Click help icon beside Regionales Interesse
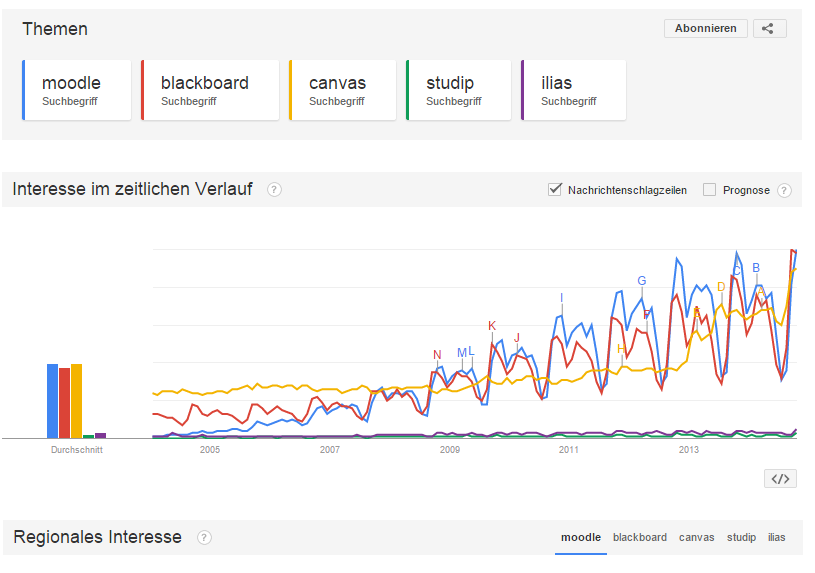 (204, 538)
